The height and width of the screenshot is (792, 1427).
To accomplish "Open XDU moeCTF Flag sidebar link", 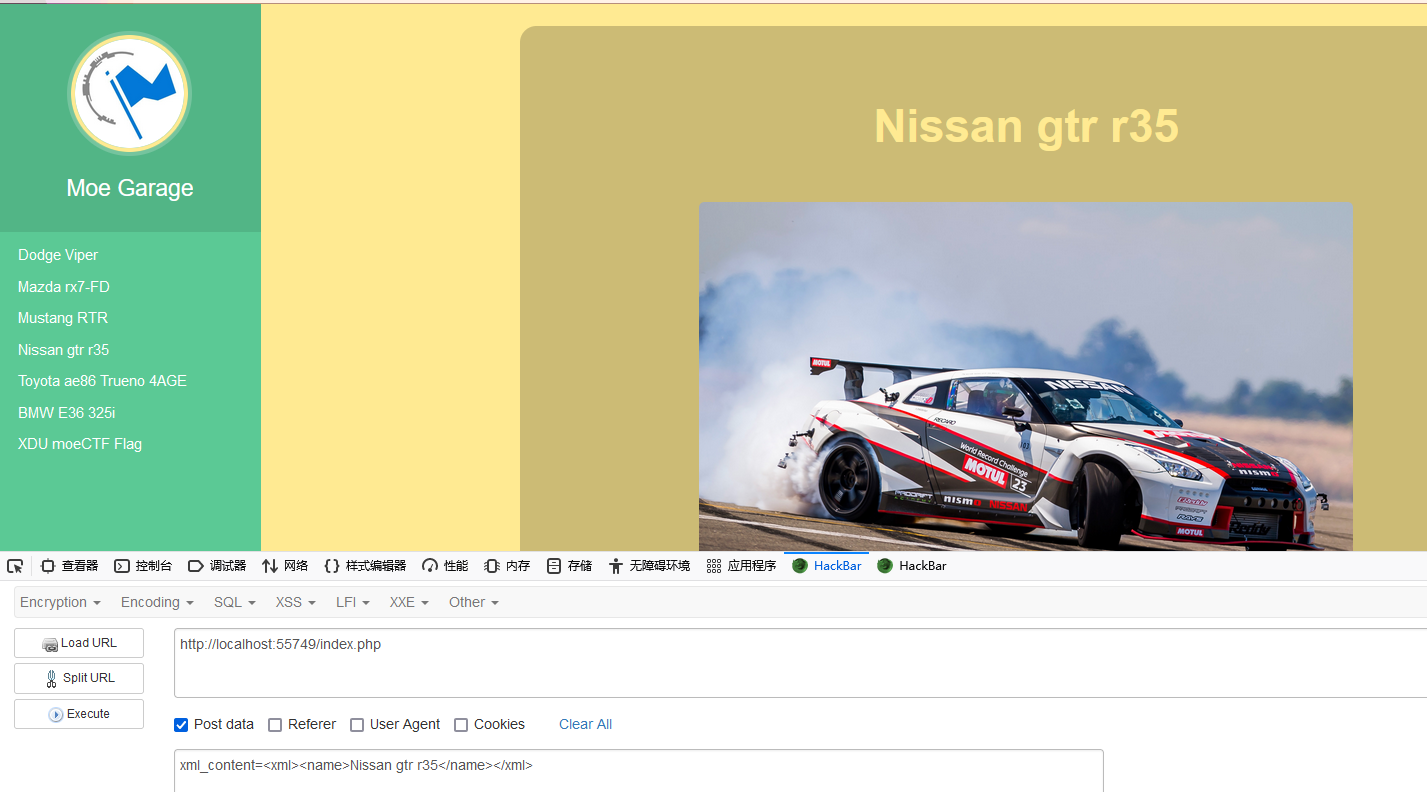I will (80, 444).
